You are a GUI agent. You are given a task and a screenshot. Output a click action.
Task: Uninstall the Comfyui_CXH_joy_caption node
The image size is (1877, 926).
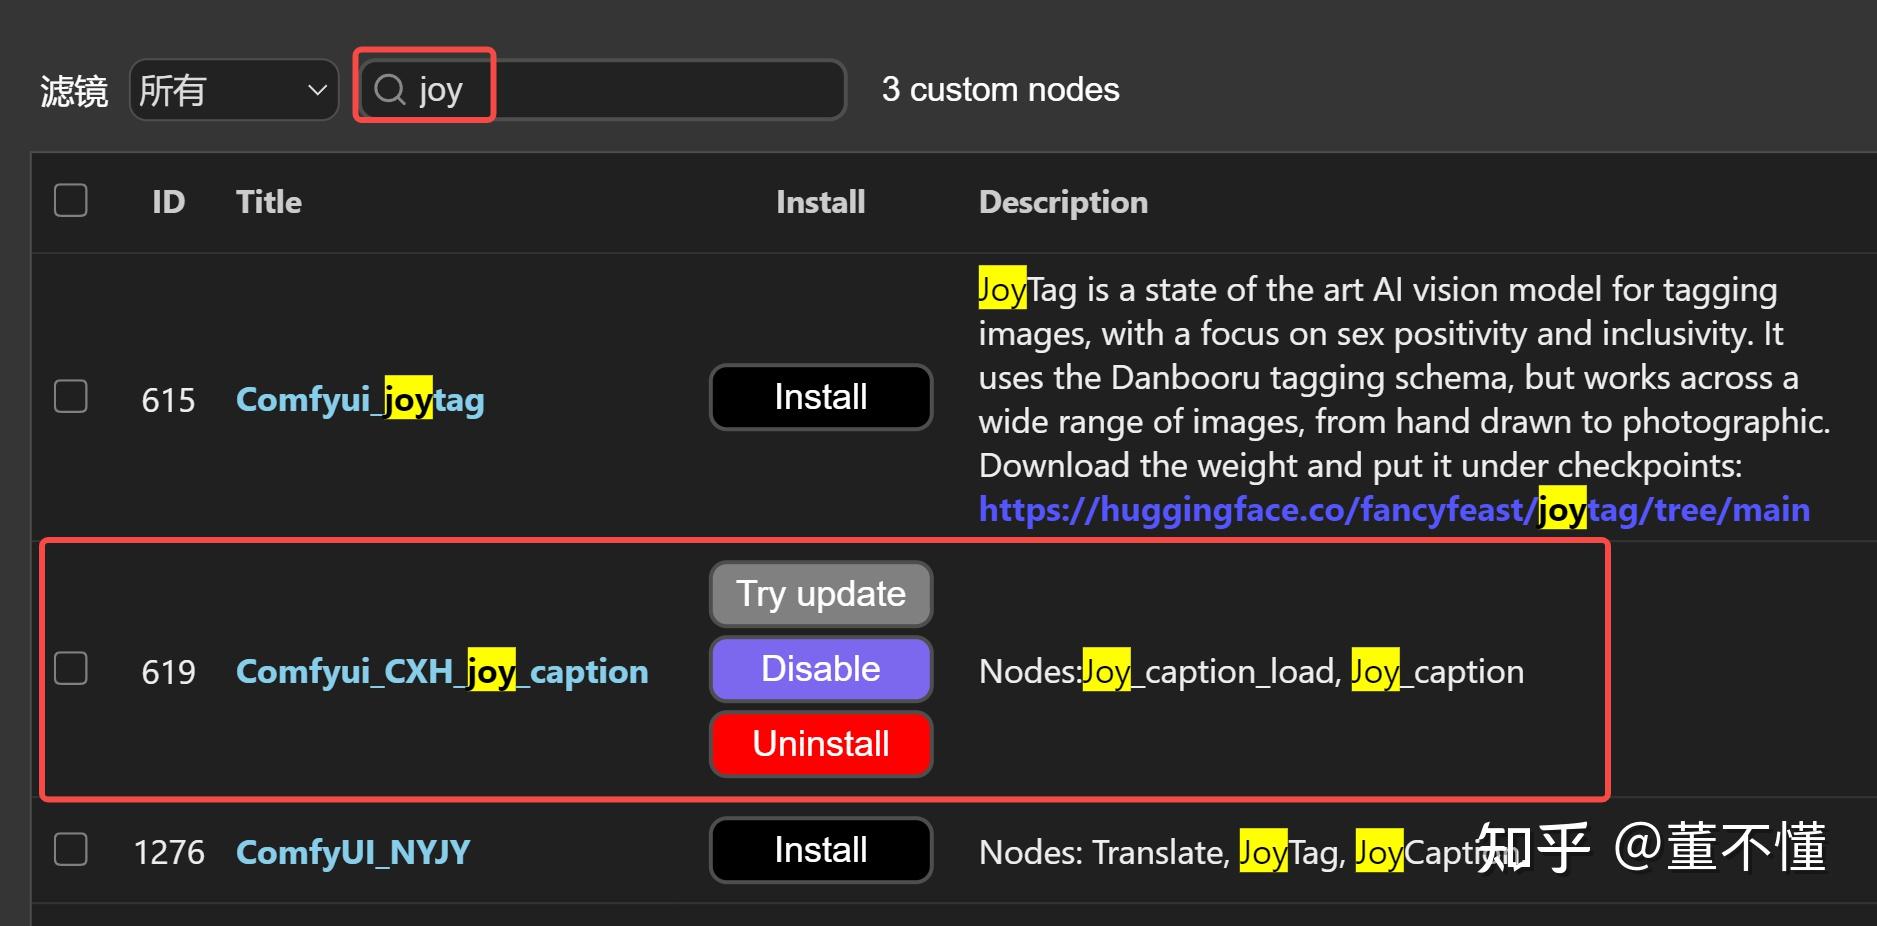tap(820, 744)
